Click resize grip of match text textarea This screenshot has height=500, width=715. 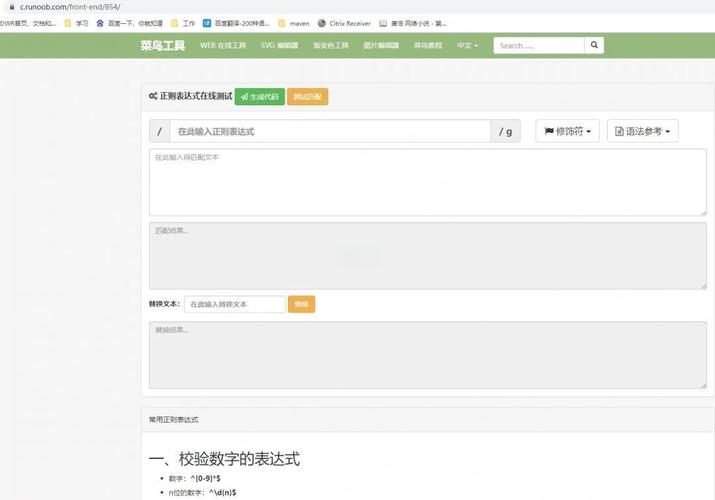703,212
